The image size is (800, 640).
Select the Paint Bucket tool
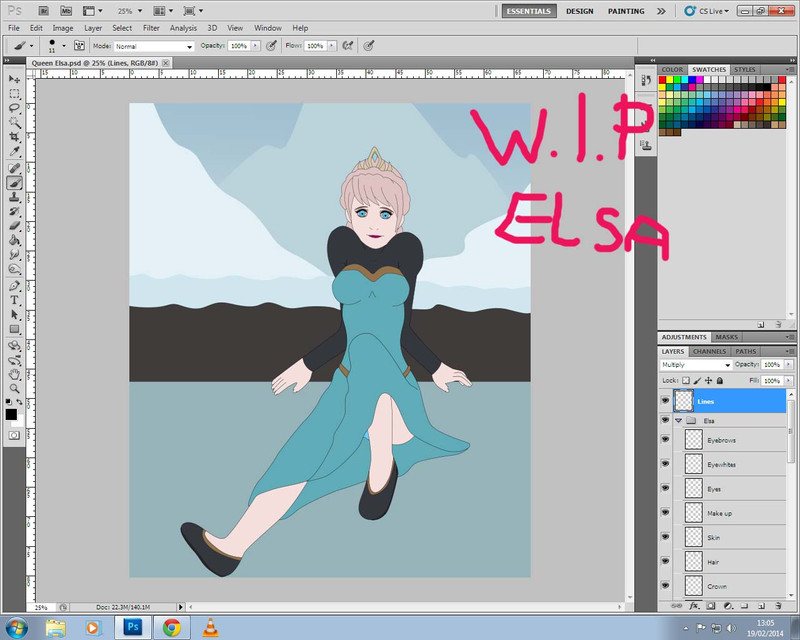pos(14,240)
